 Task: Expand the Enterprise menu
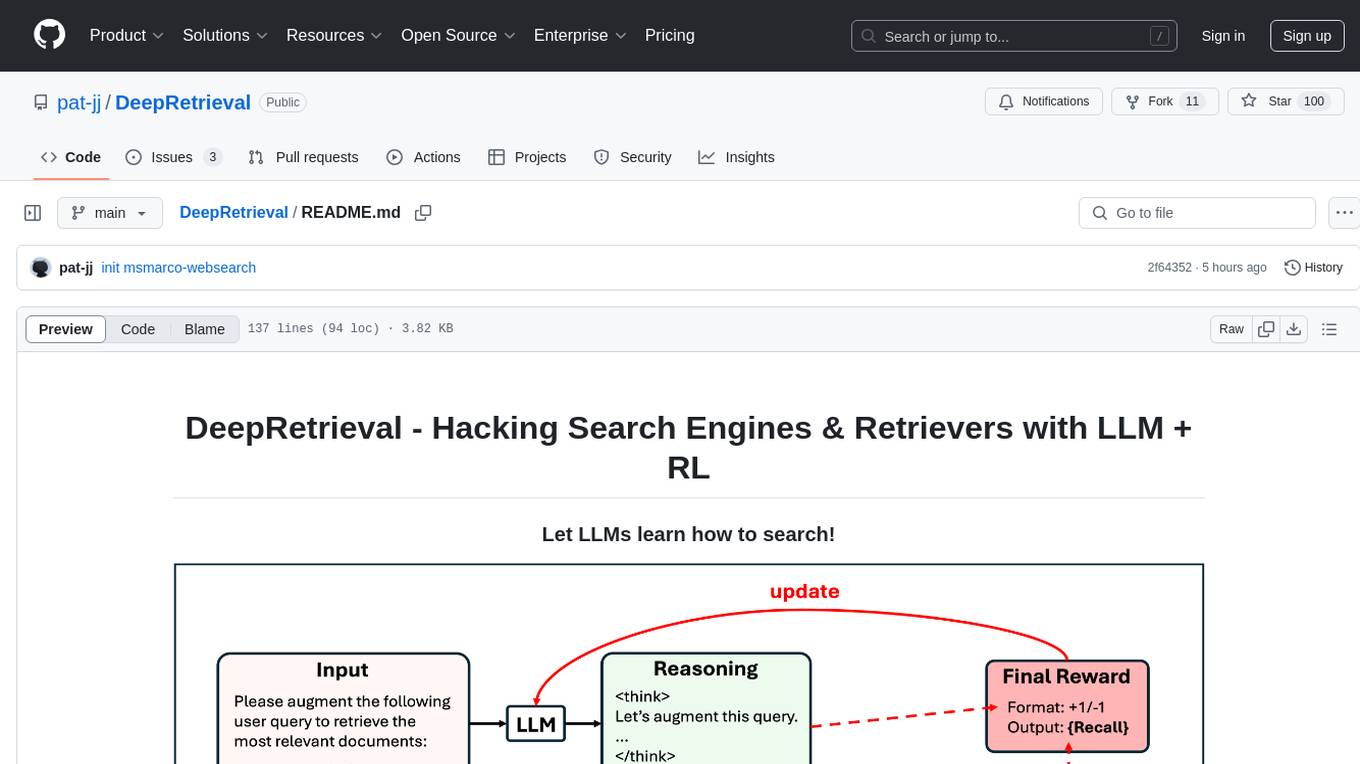tap(580, 35)
